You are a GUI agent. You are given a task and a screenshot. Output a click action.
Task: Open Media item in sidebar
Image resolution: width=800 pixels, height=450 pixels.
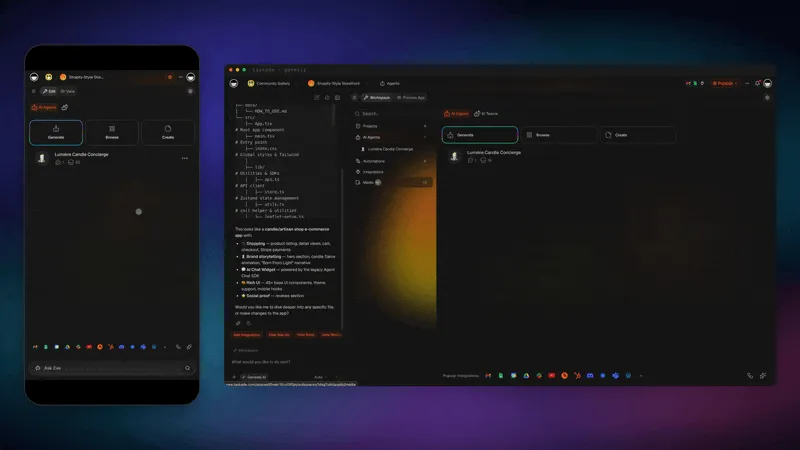pos(393,182)
